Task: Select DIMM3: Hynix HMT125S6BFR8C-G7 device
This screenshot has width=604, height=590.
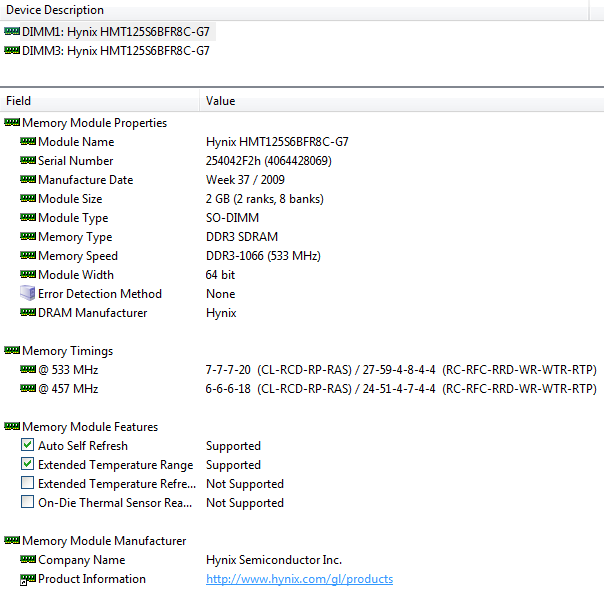Action: [x=116, y=51]
